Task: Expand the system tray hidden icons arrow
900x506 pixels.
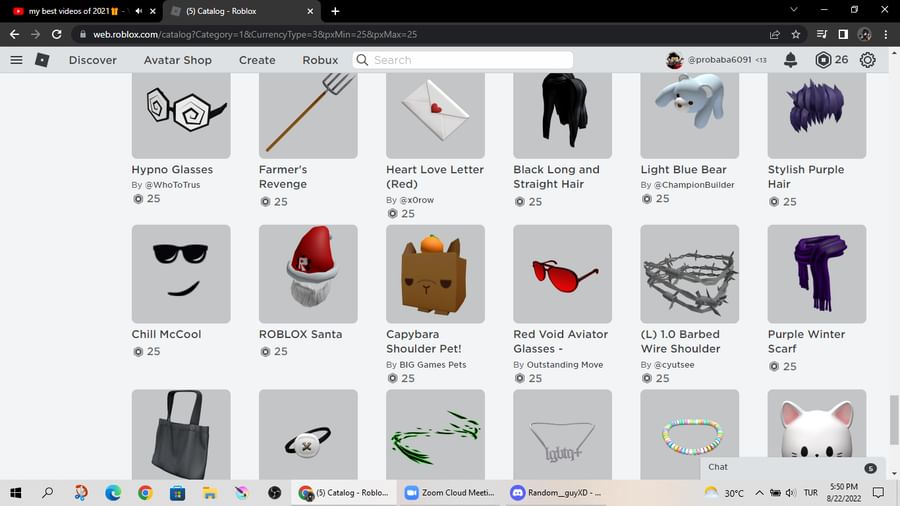Action: coord(759,492)
